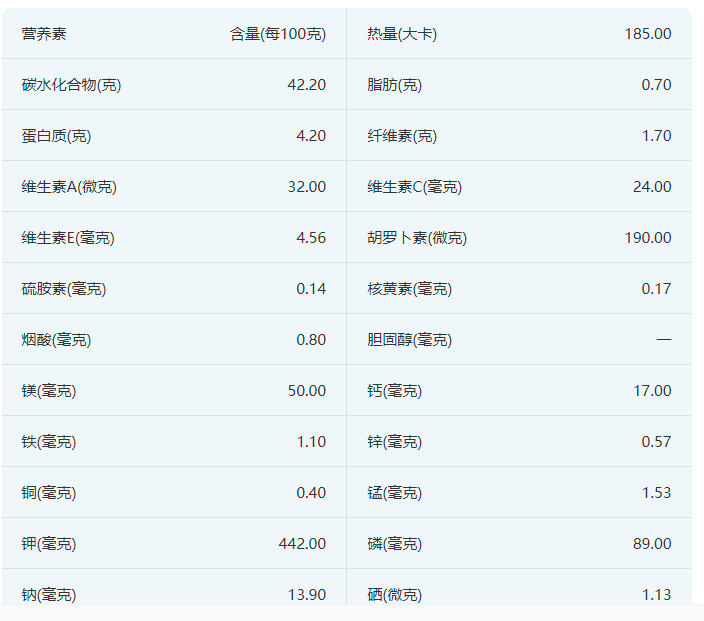Screen dimensions: 704x621
Task: Click the carbohydrate value 42.20
Action: point(306,85)
